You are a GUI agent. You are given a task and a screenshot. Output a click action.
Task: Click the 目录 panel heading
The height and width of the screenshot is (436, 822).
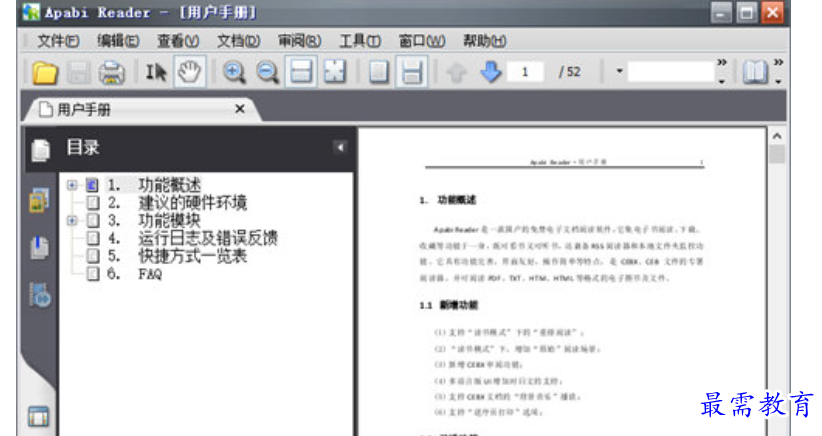83,148
